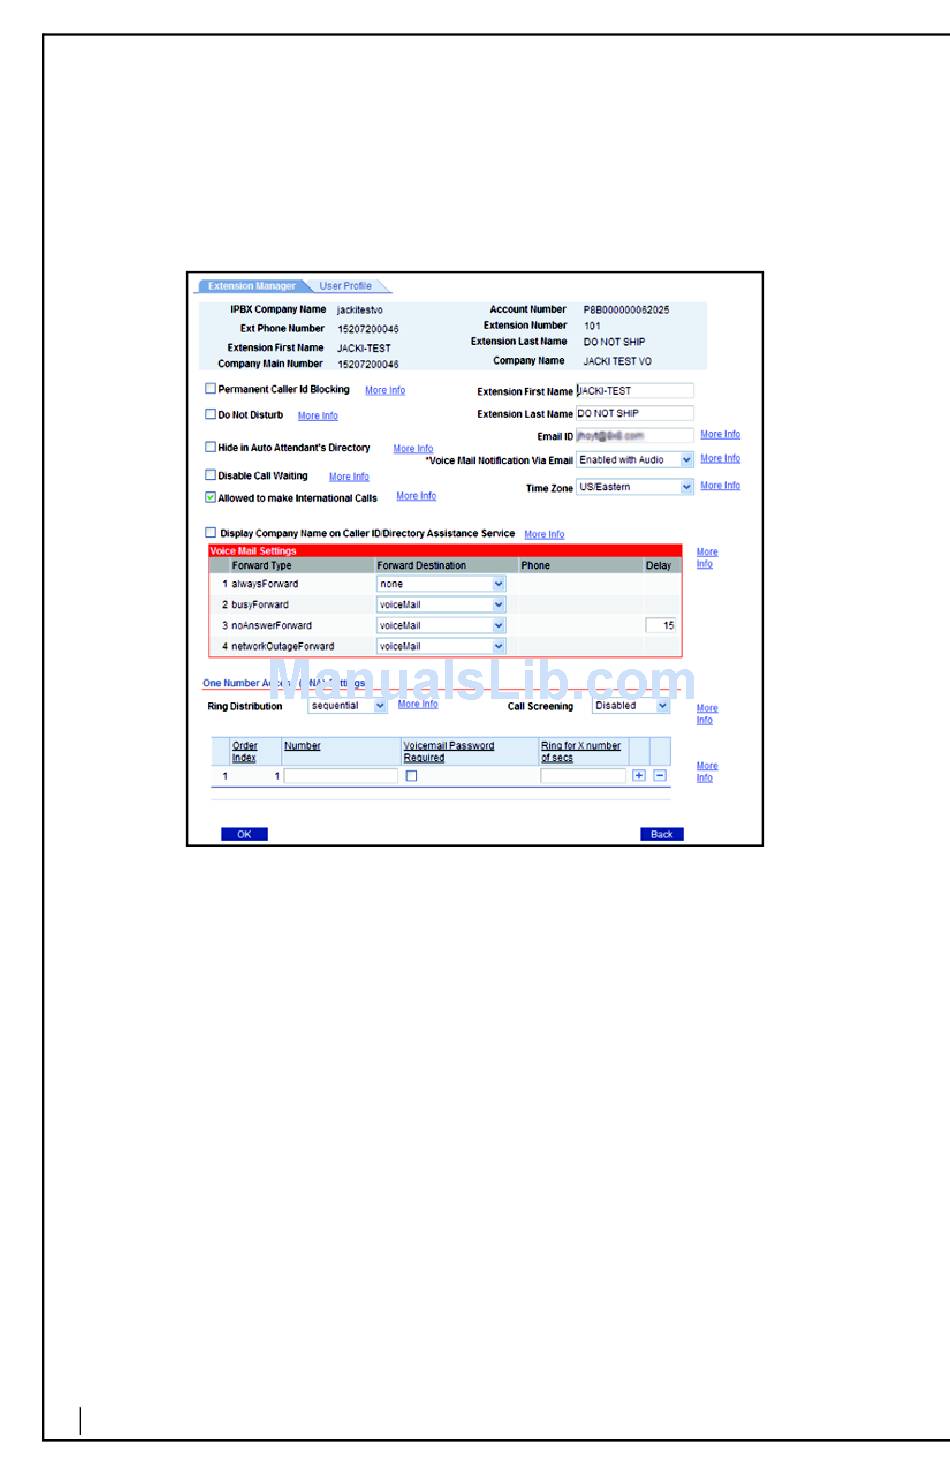Click the noAnswerForward row label
This screenshot has width=950, height=1468.
(x=272, y=626)
